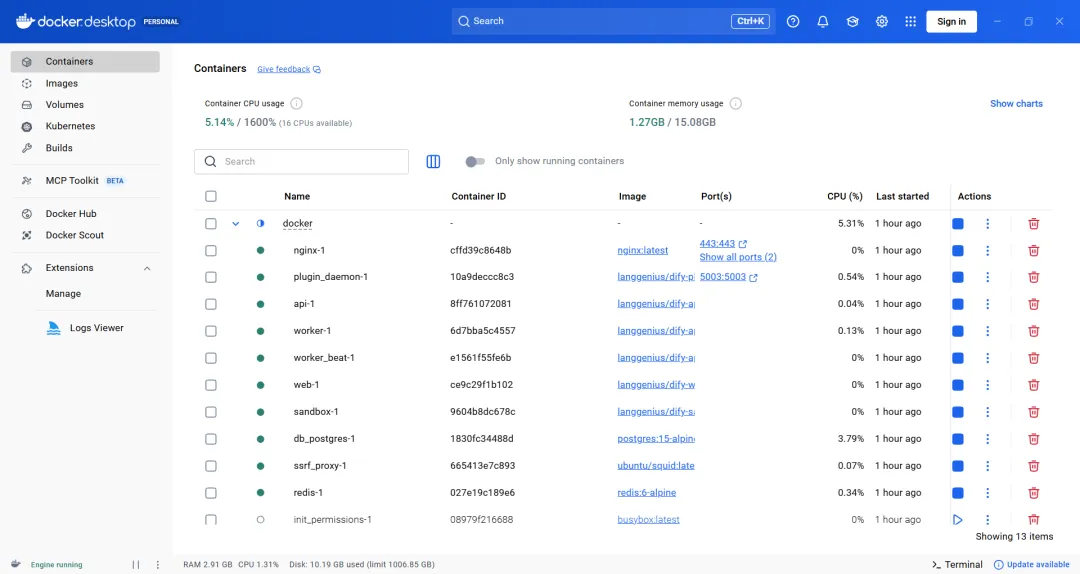This screenshot has width=1080, height=574.
Task: Click the Sign in button
Action: (951, 21)
